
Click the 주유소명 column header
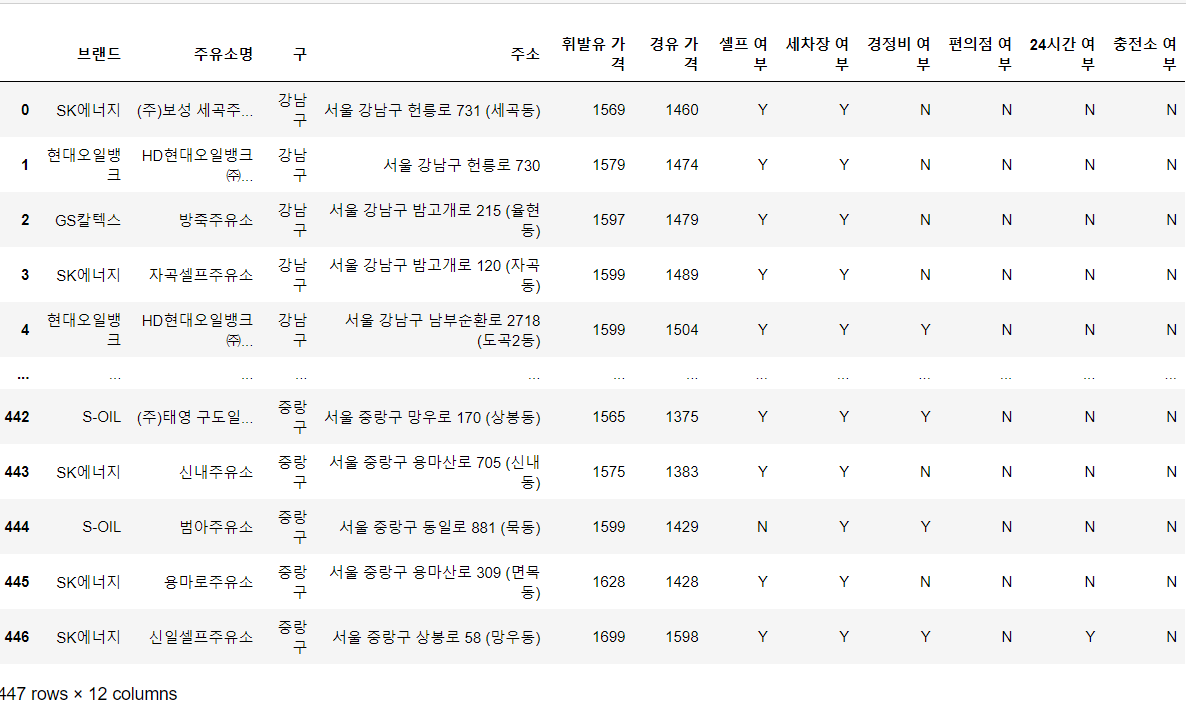(x=223, y=54)
